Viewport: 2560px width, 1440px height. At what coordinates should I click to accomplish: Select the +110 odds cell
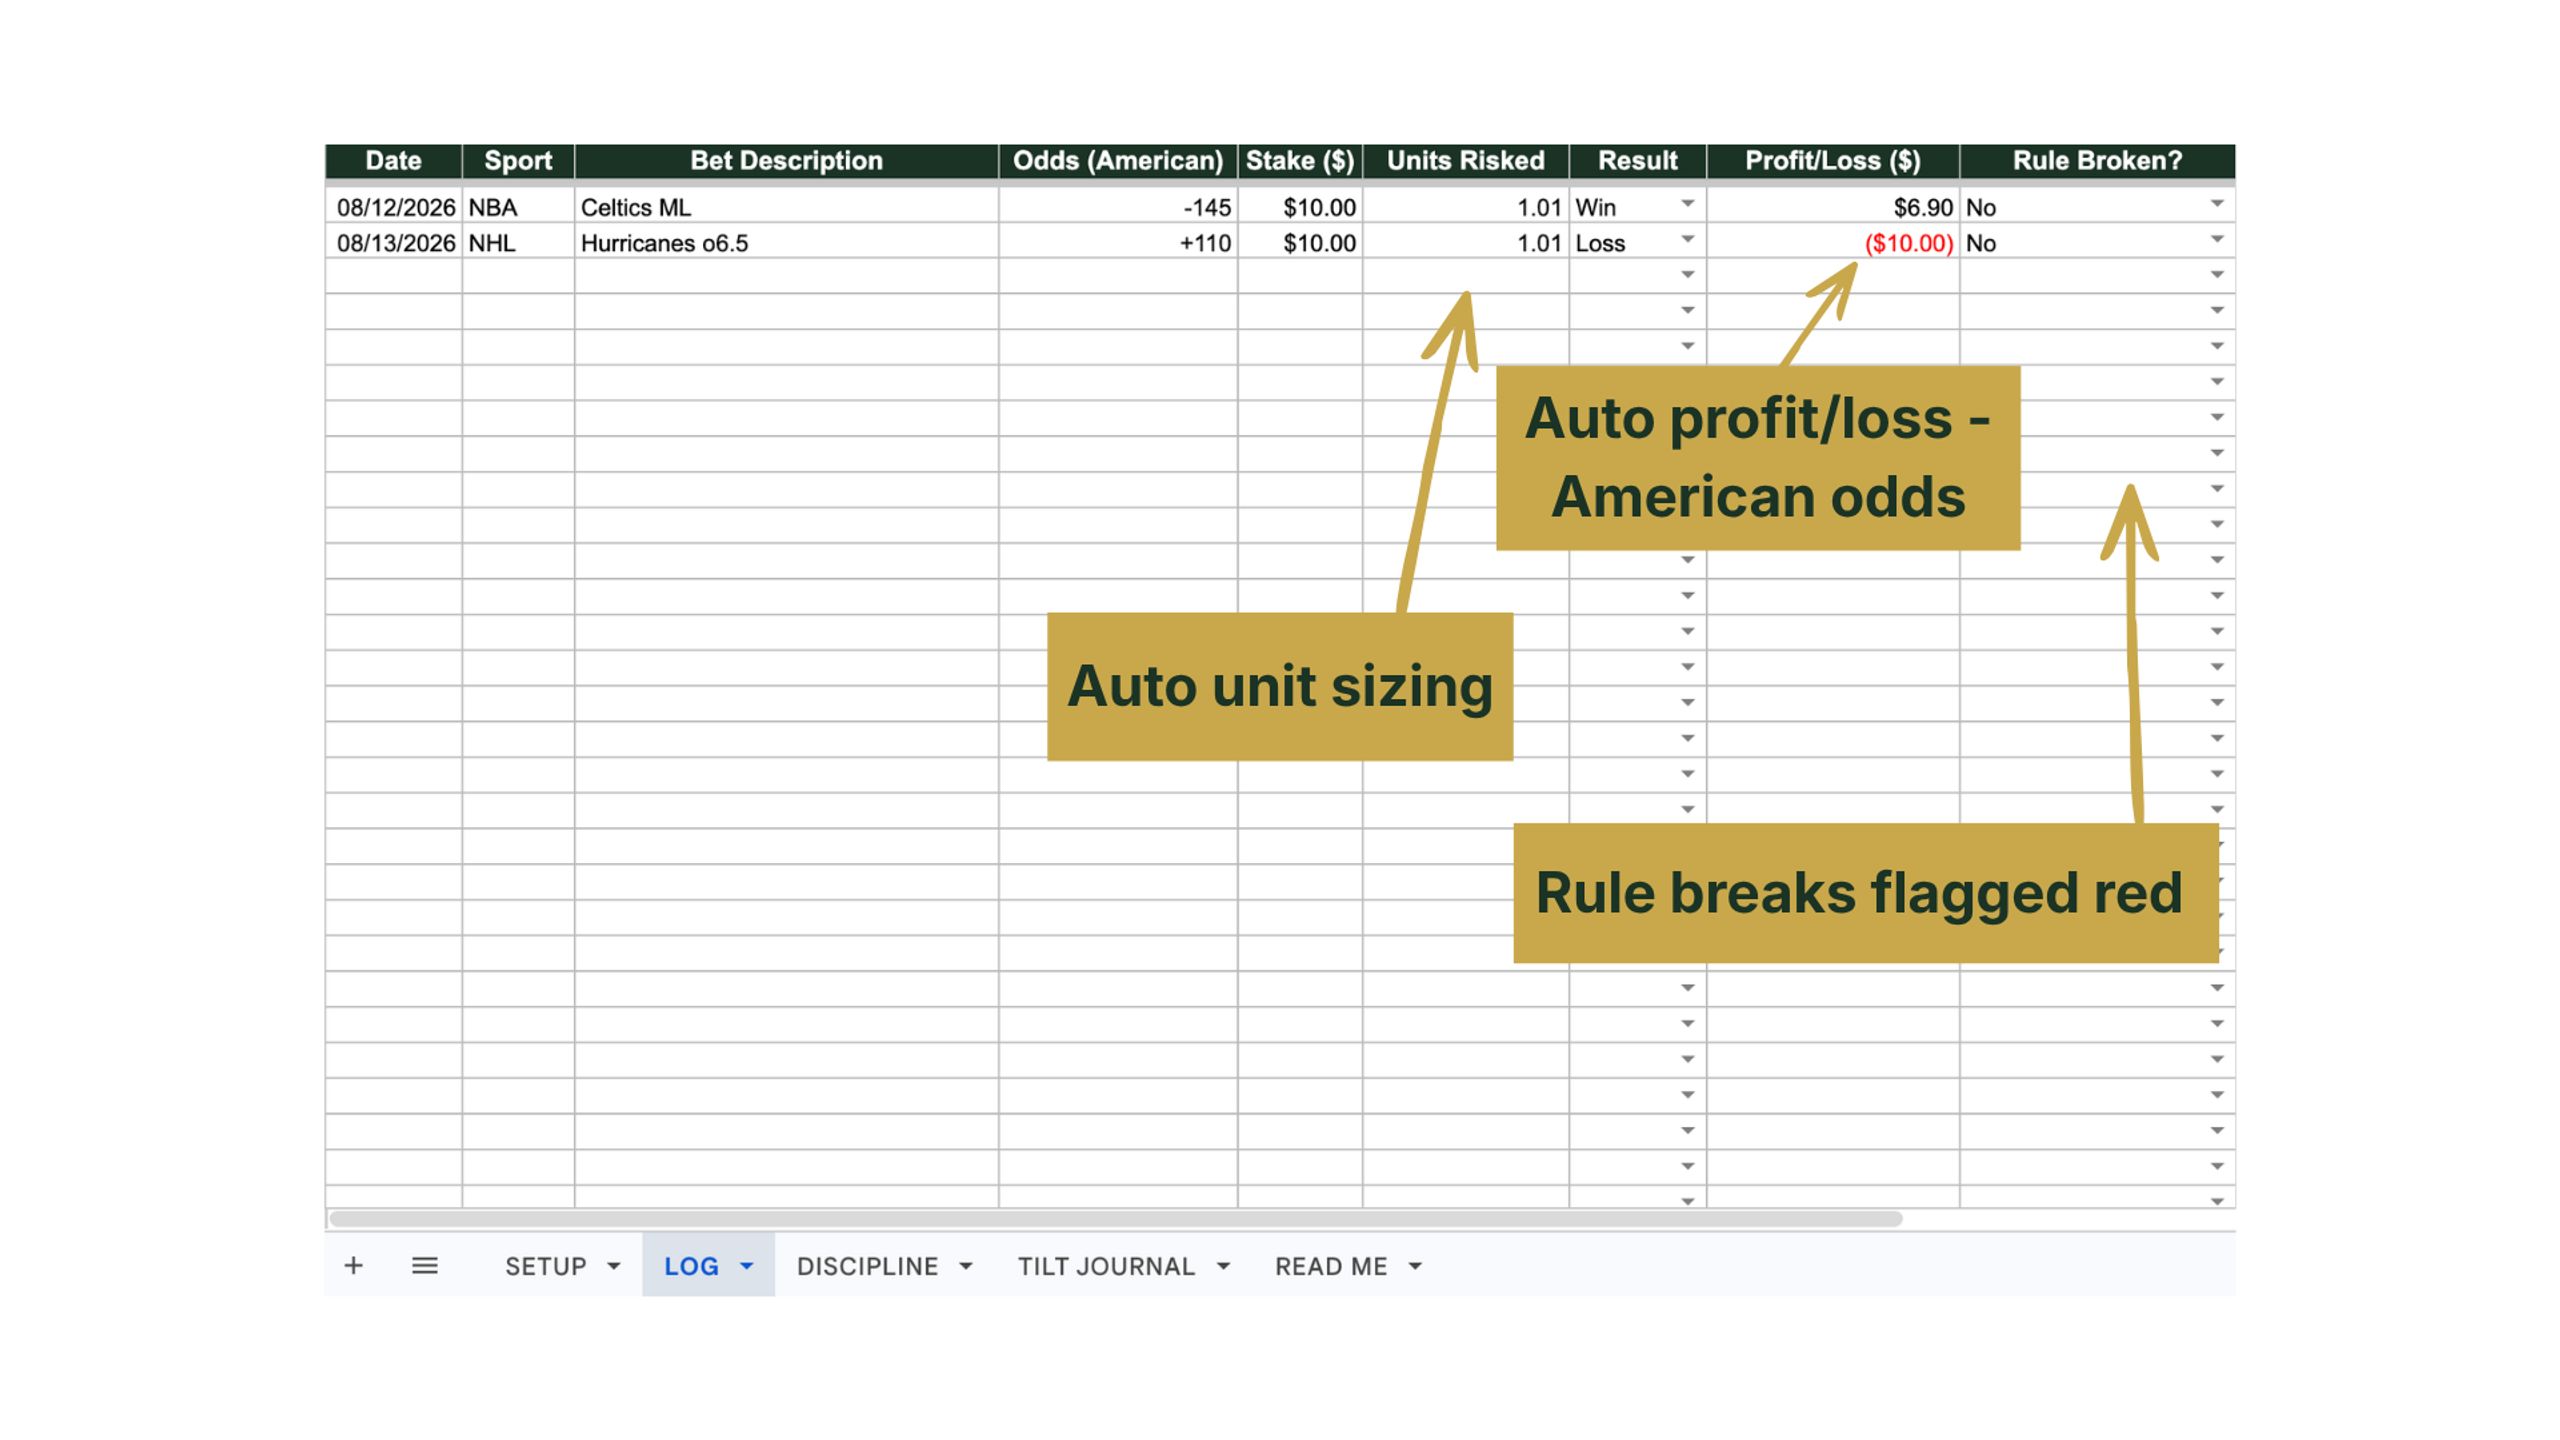pyautogui.click(x=1118, y=243)
